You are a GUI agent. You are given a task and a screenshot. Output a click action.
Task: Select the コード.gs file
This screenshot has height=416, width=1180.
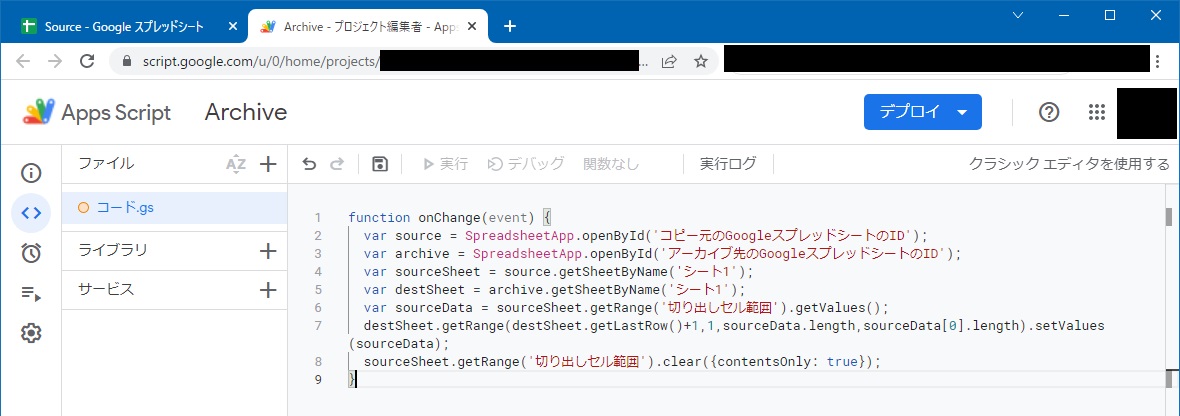tap(175, 208)
